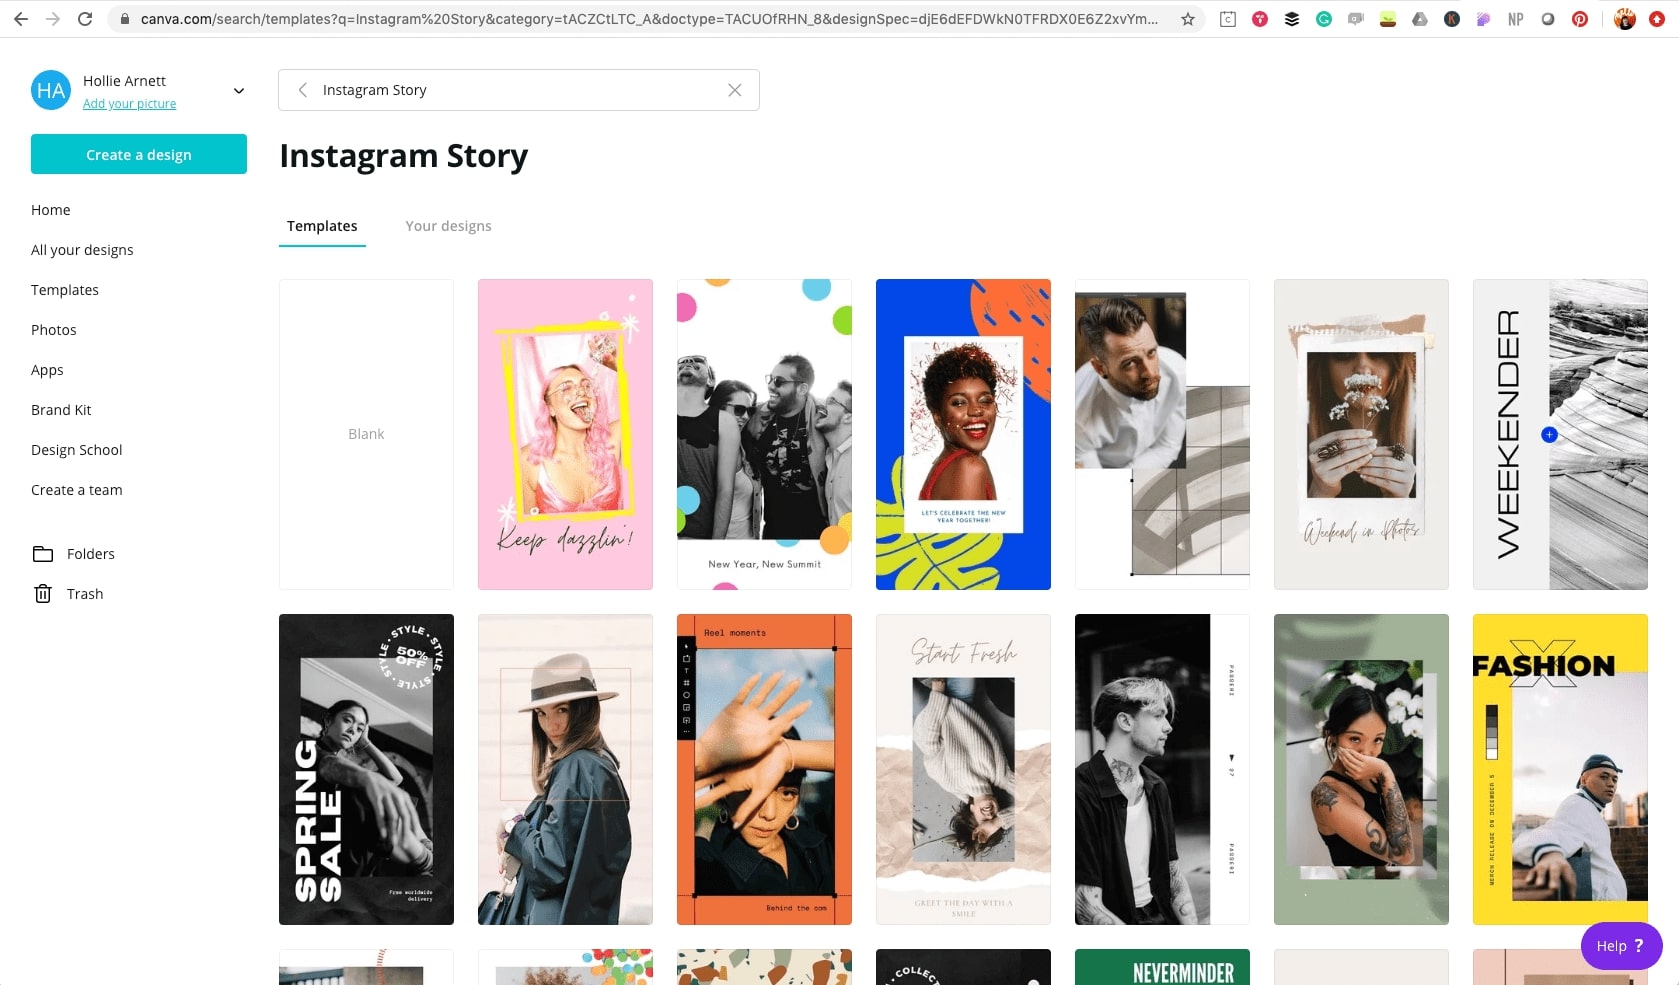Viewport: 1679px width, 985px height.
Task: Bookmark page with the star icon
Action: tap(1188, 19)
